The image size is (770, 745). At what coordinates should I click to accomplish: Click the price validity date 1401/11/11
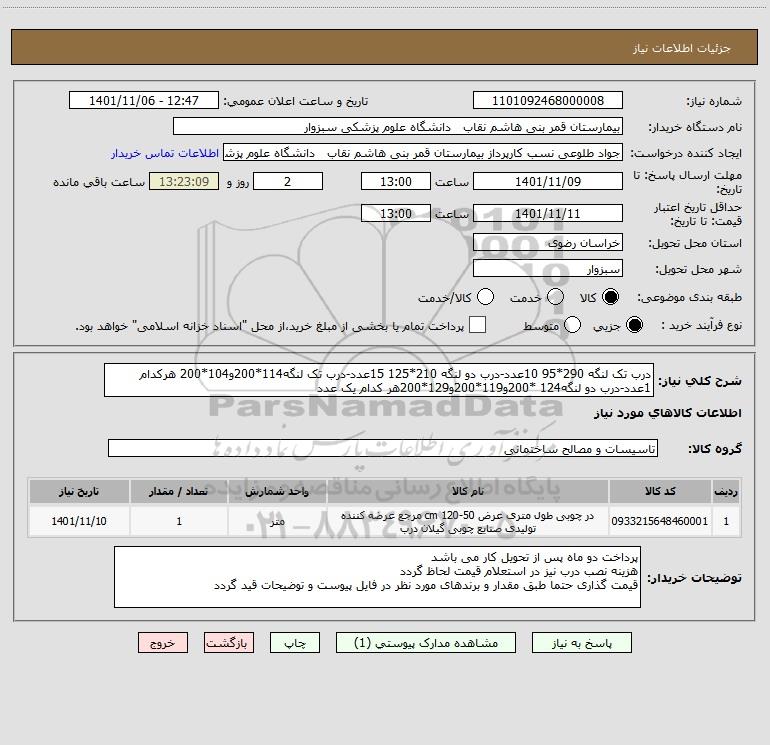(548, 213)
